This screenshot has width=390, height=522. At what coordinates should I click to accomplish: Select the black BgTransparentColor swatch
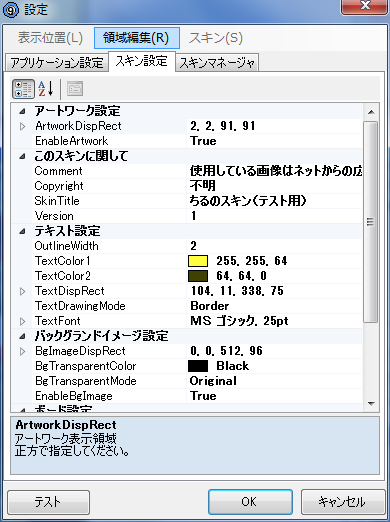[198, 366]
